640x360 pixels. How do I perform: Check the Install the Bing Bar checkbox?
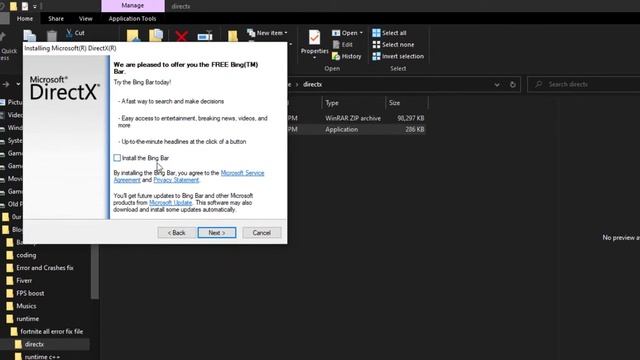click(117, 158)
